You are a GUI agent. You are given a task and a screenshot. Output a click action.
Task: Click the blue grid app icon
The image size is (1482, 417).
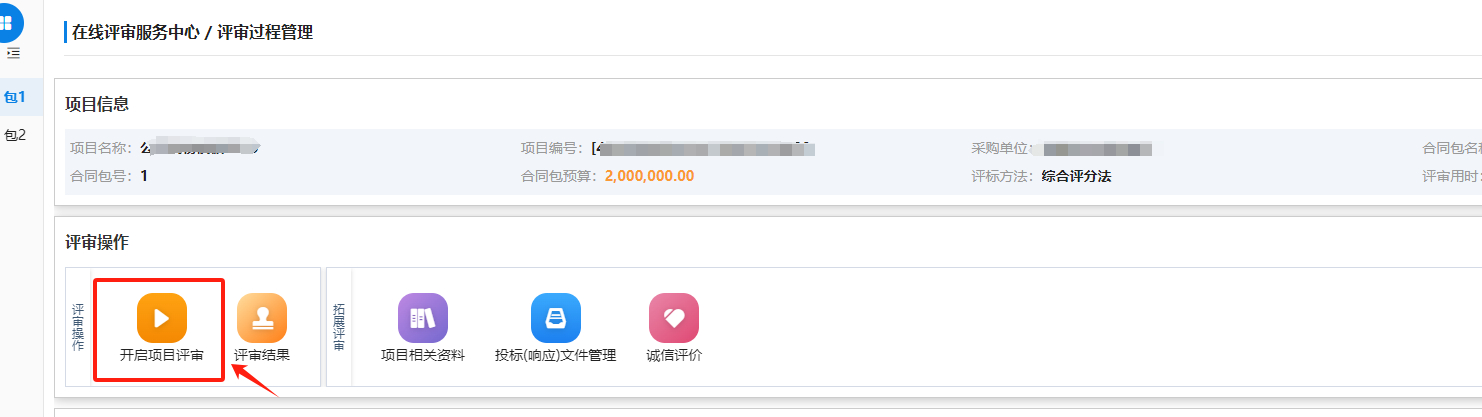point(6,22)
